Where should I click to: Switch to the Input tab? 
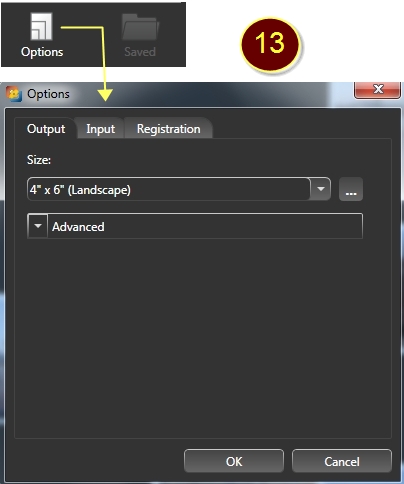pyautogui.click(x=100, y=129)
